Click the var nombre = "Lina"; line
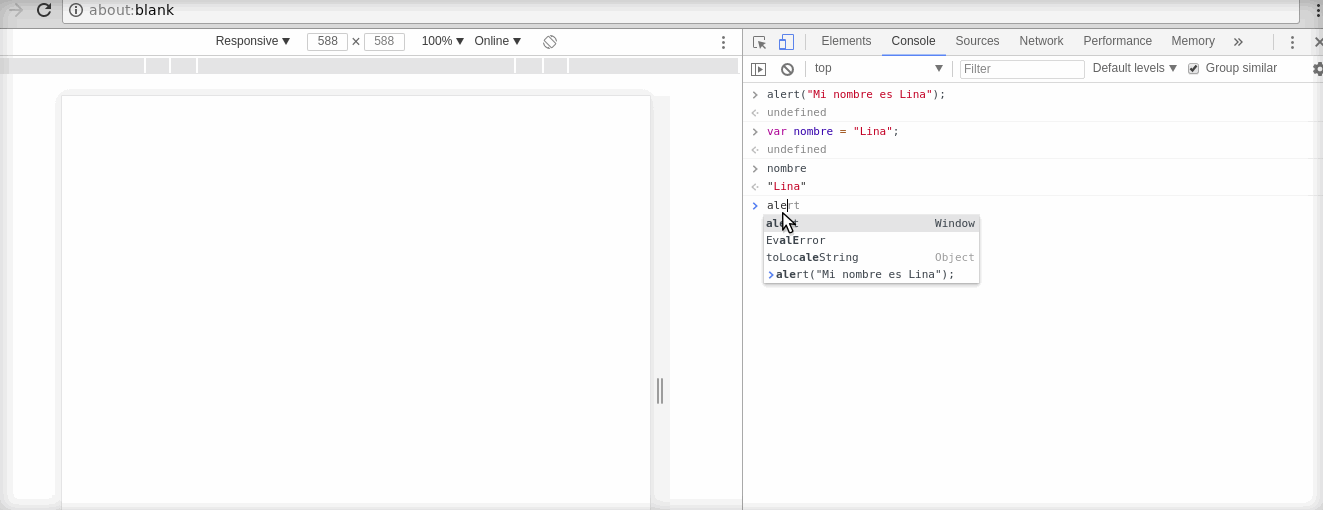This screenshot has height=510, width=1323. pos(833,131)
